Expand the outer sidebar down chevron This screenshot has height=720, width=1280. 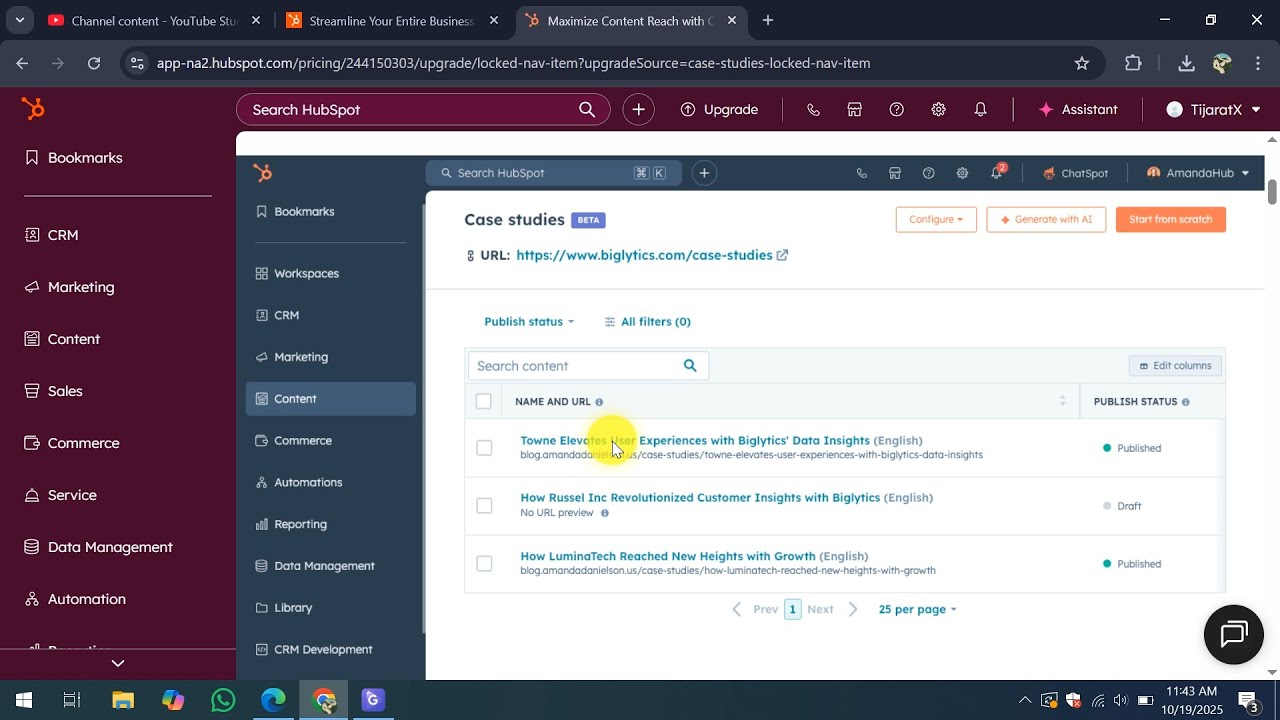pyautogui.click(x=118, y=663)
